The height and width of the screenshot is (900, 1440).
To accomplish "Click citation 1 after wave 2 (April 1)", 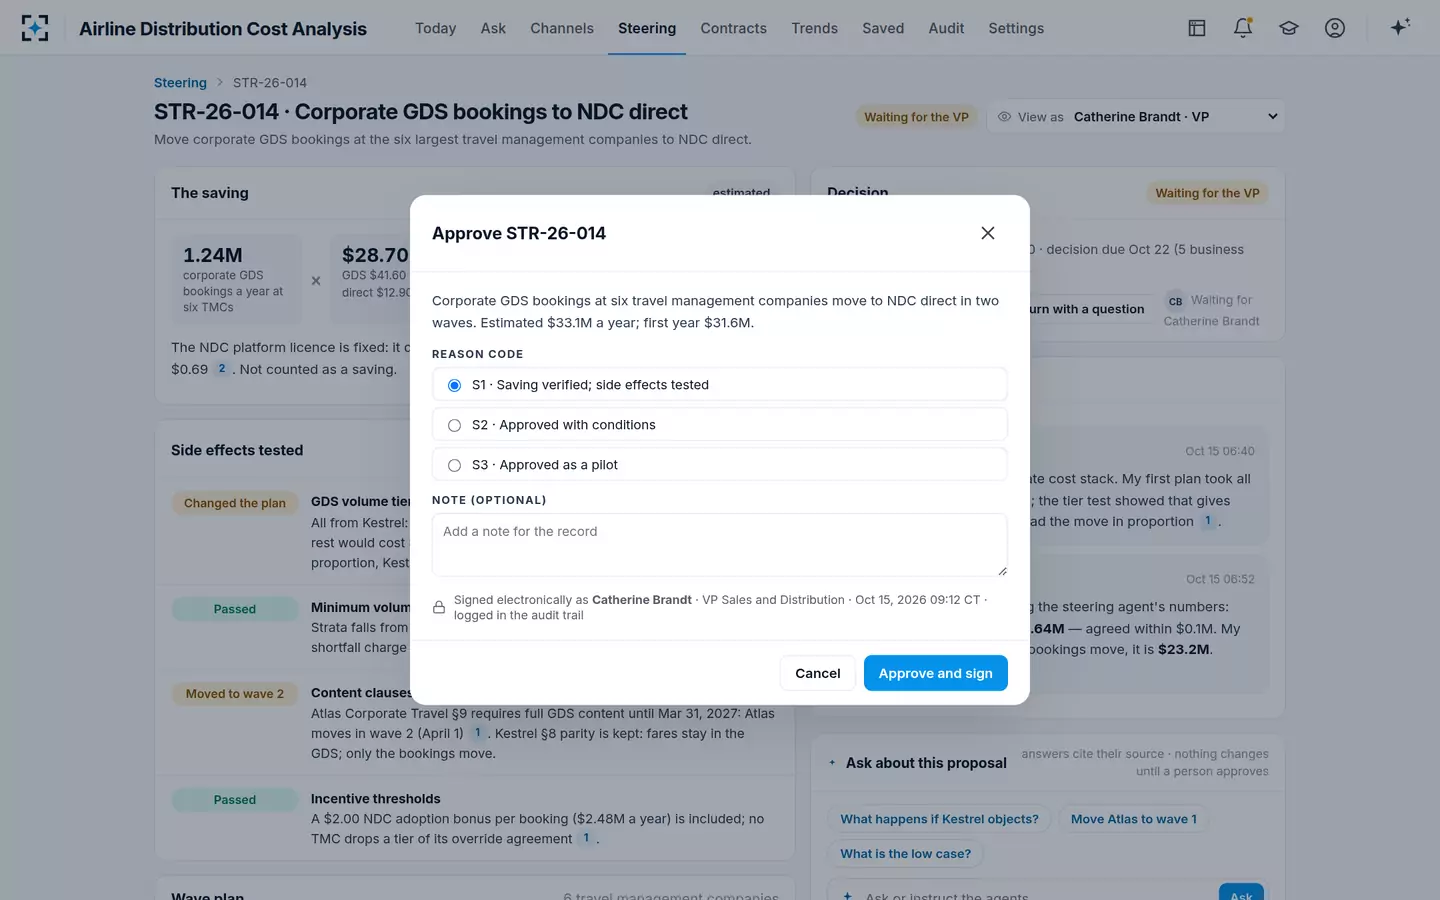I will click(477, 733).
